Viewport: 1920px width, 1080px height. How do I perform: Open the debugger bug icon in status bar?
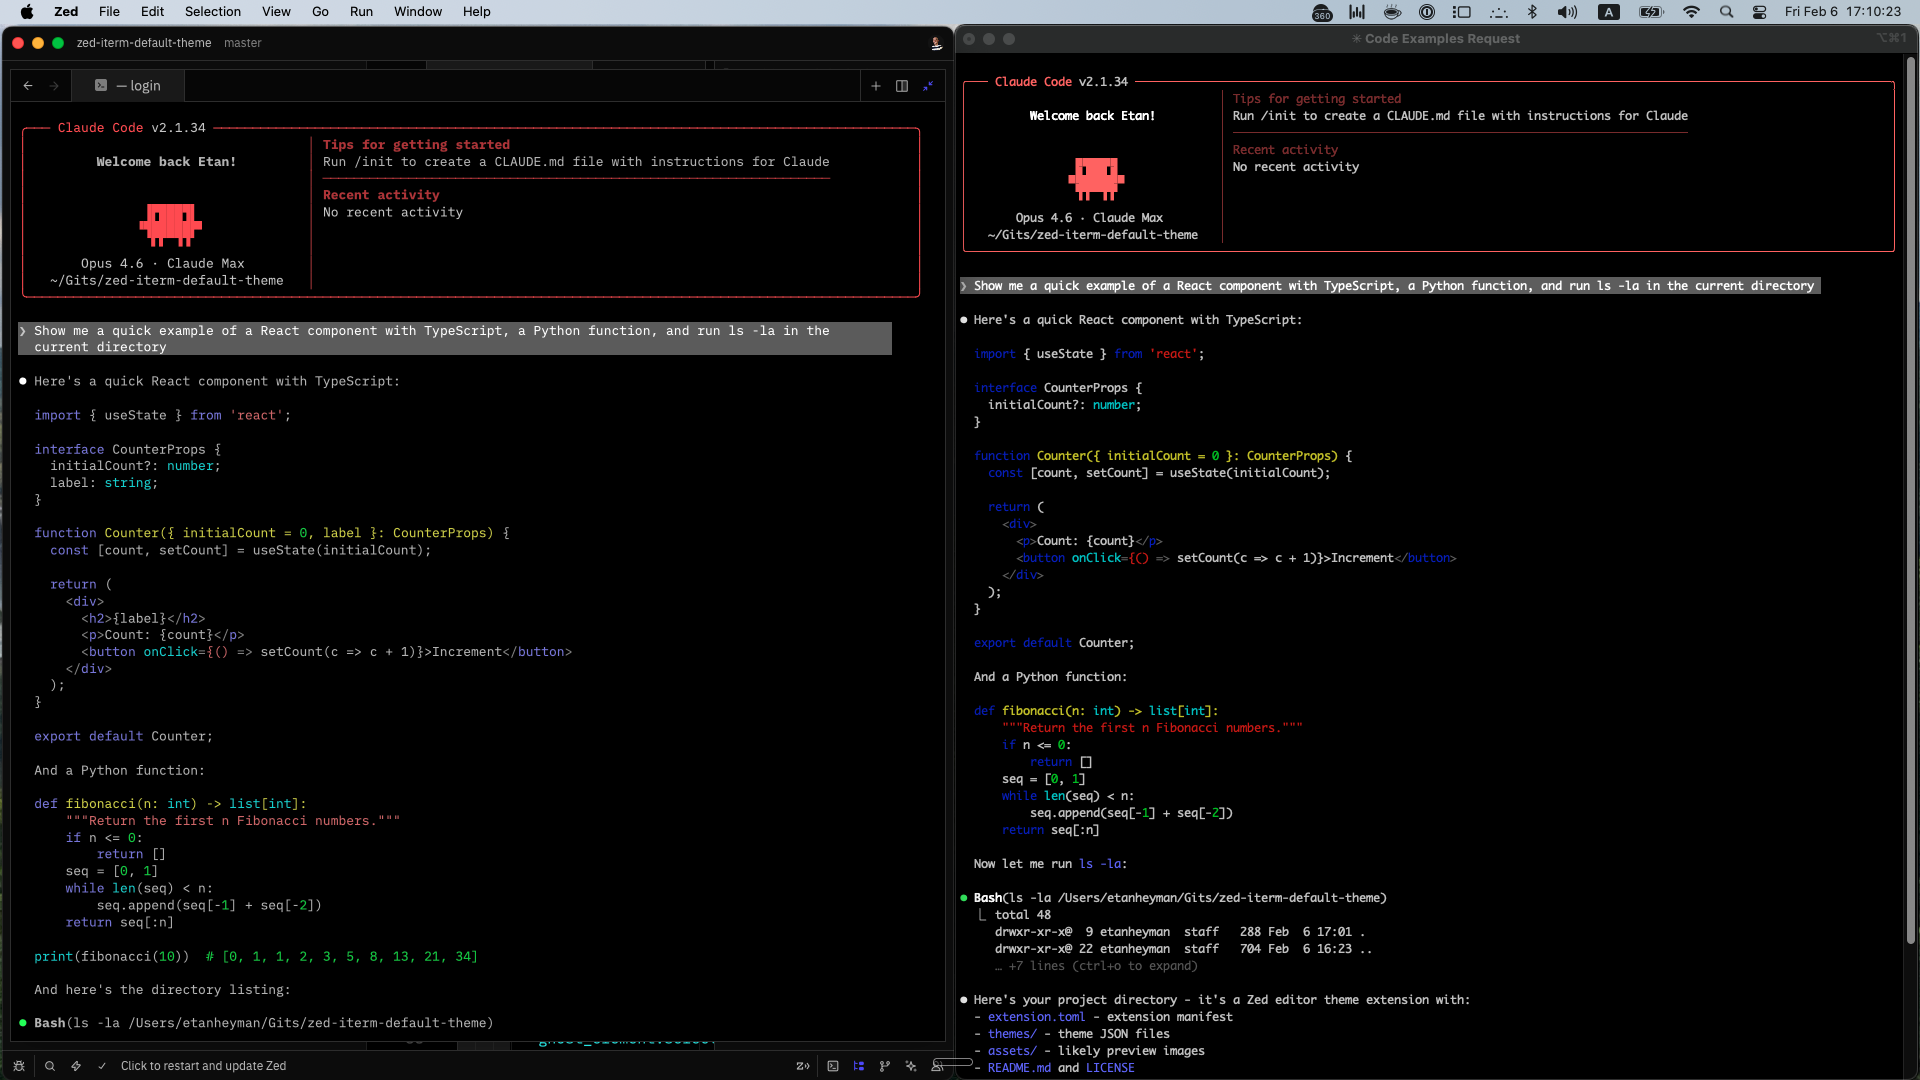pyautogui.click(x=19, y=1066)
